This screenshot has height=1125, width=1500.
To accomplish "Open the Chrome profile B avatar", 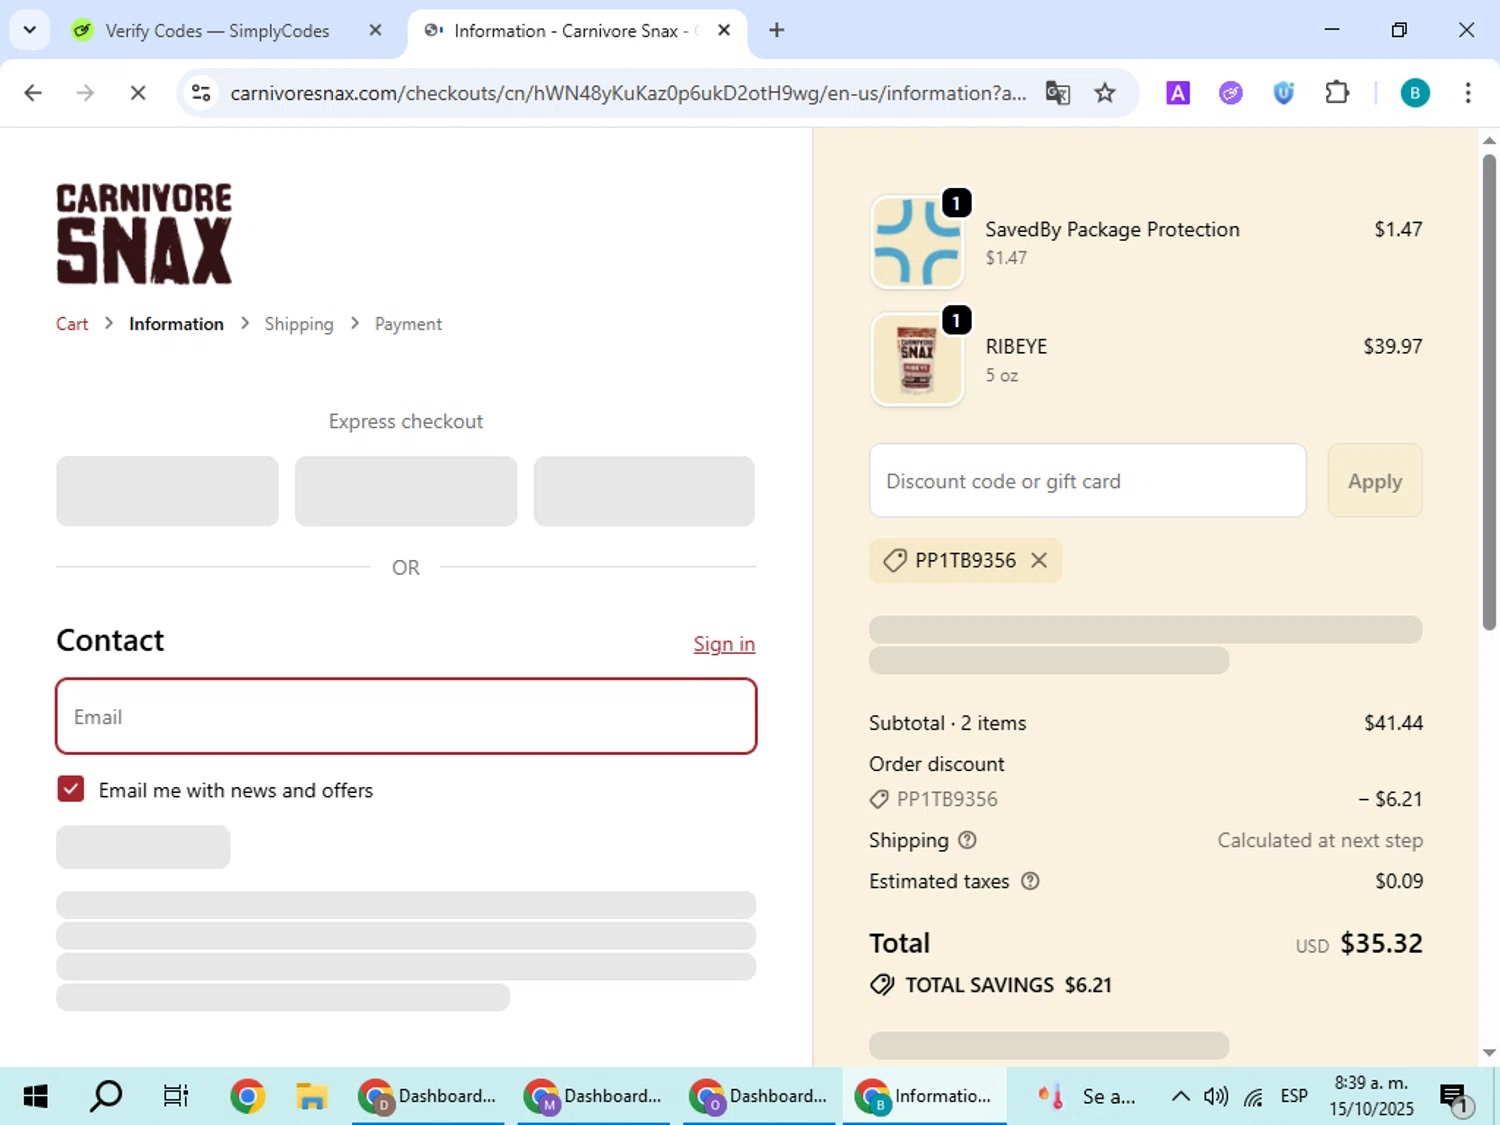I will [1414, 93].
